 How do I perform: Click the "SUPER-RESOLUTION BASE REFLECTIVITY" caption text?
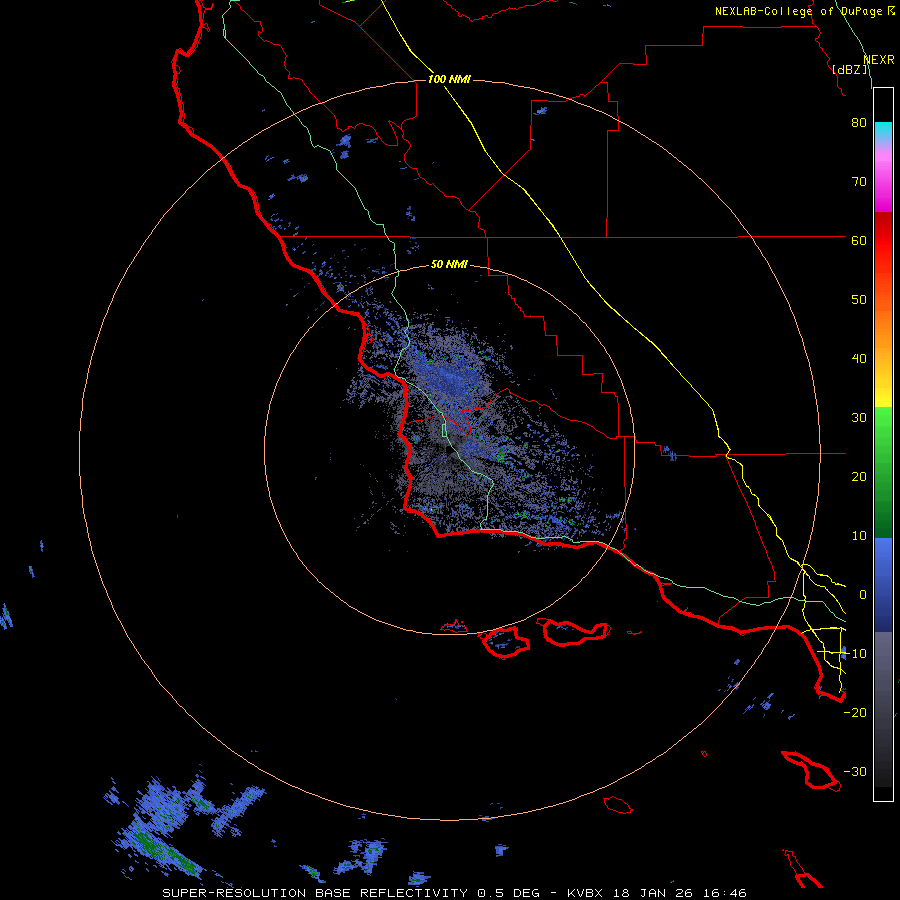click(315, 893)
